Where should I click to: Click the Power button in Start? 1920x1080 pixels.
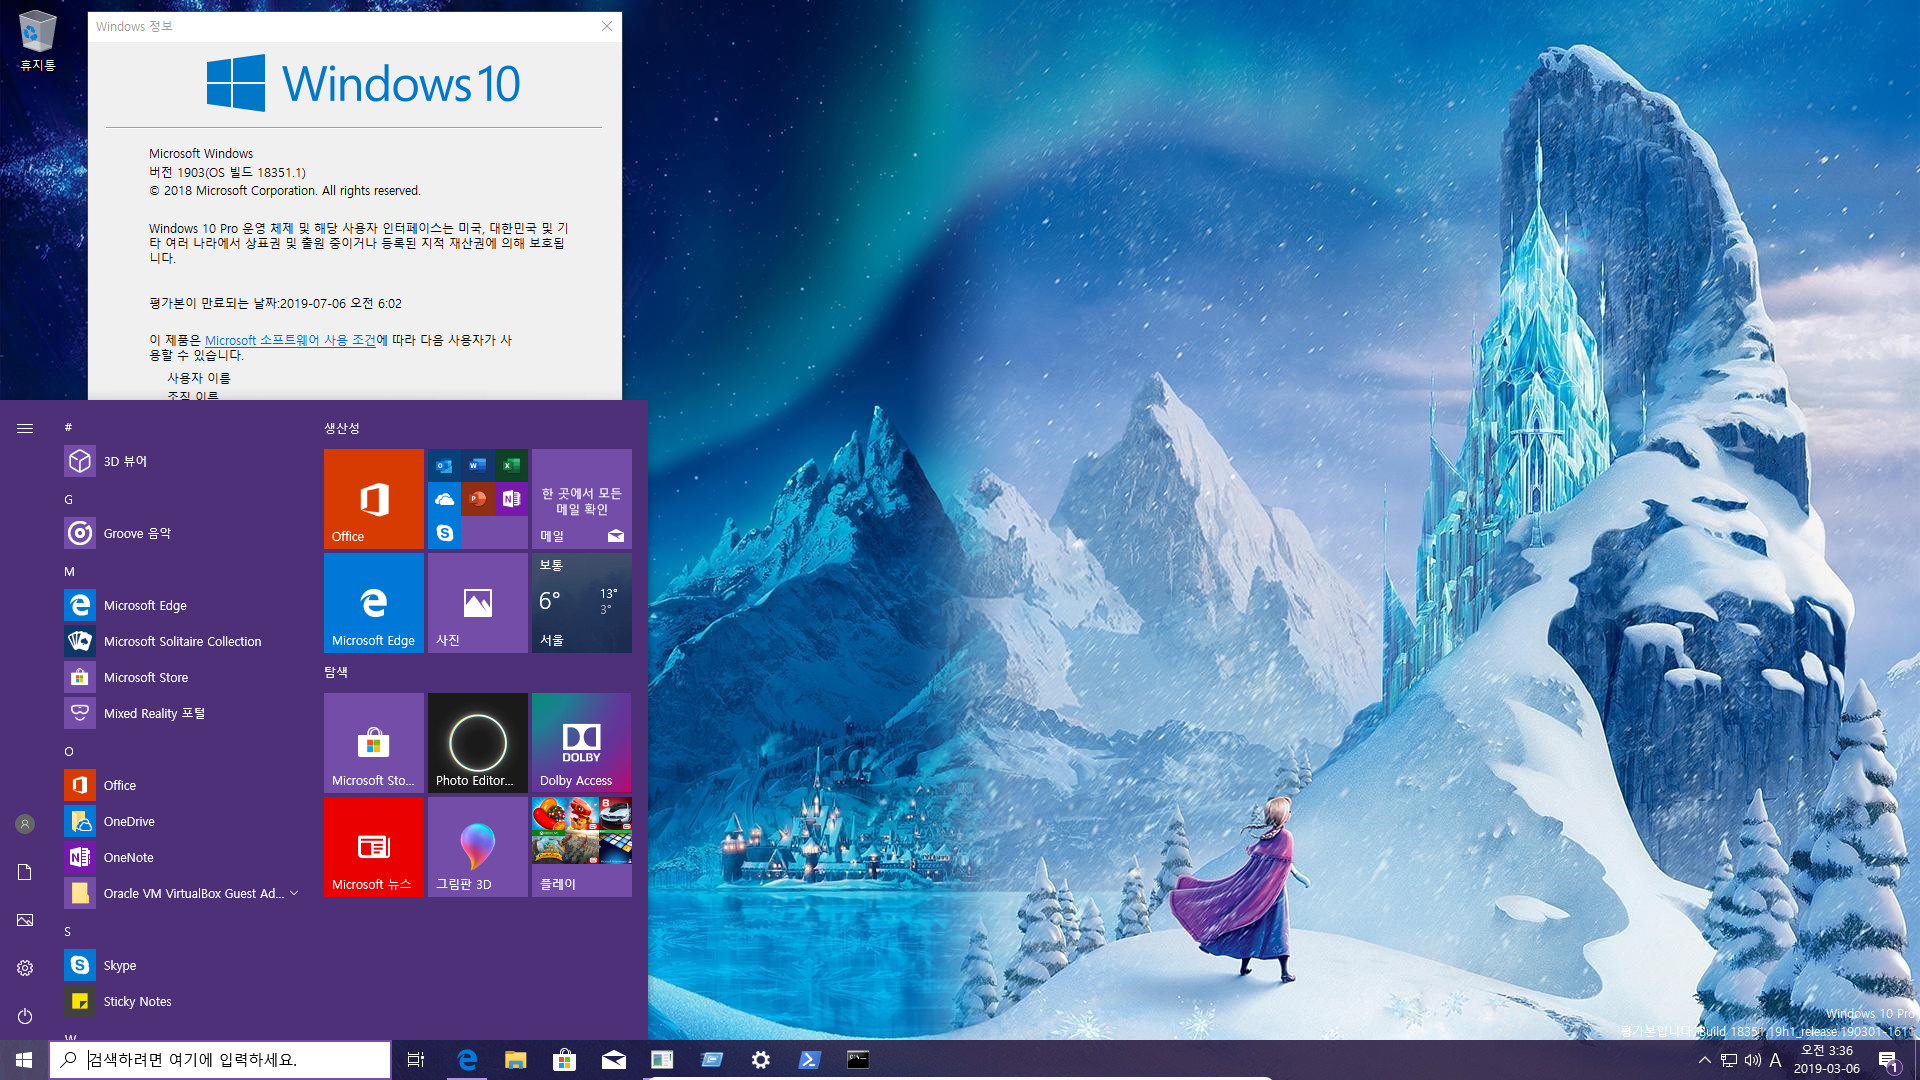pyautogui.click(x=25, y=1016)
